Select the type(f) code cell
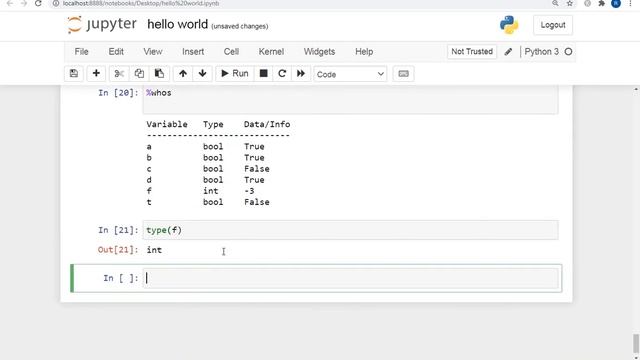This screenshot has width=640, height=360. (351, 230)
